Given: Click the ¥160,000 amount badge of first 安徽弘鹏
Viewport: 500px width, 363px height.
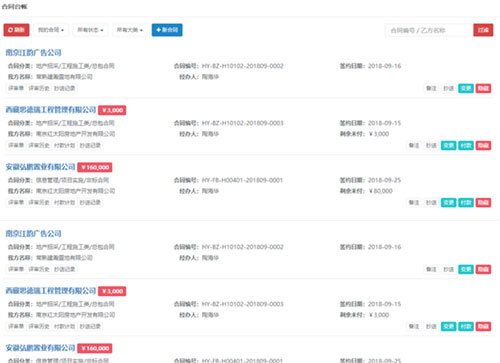Looking at the screenshot, I should click(95, 167).
